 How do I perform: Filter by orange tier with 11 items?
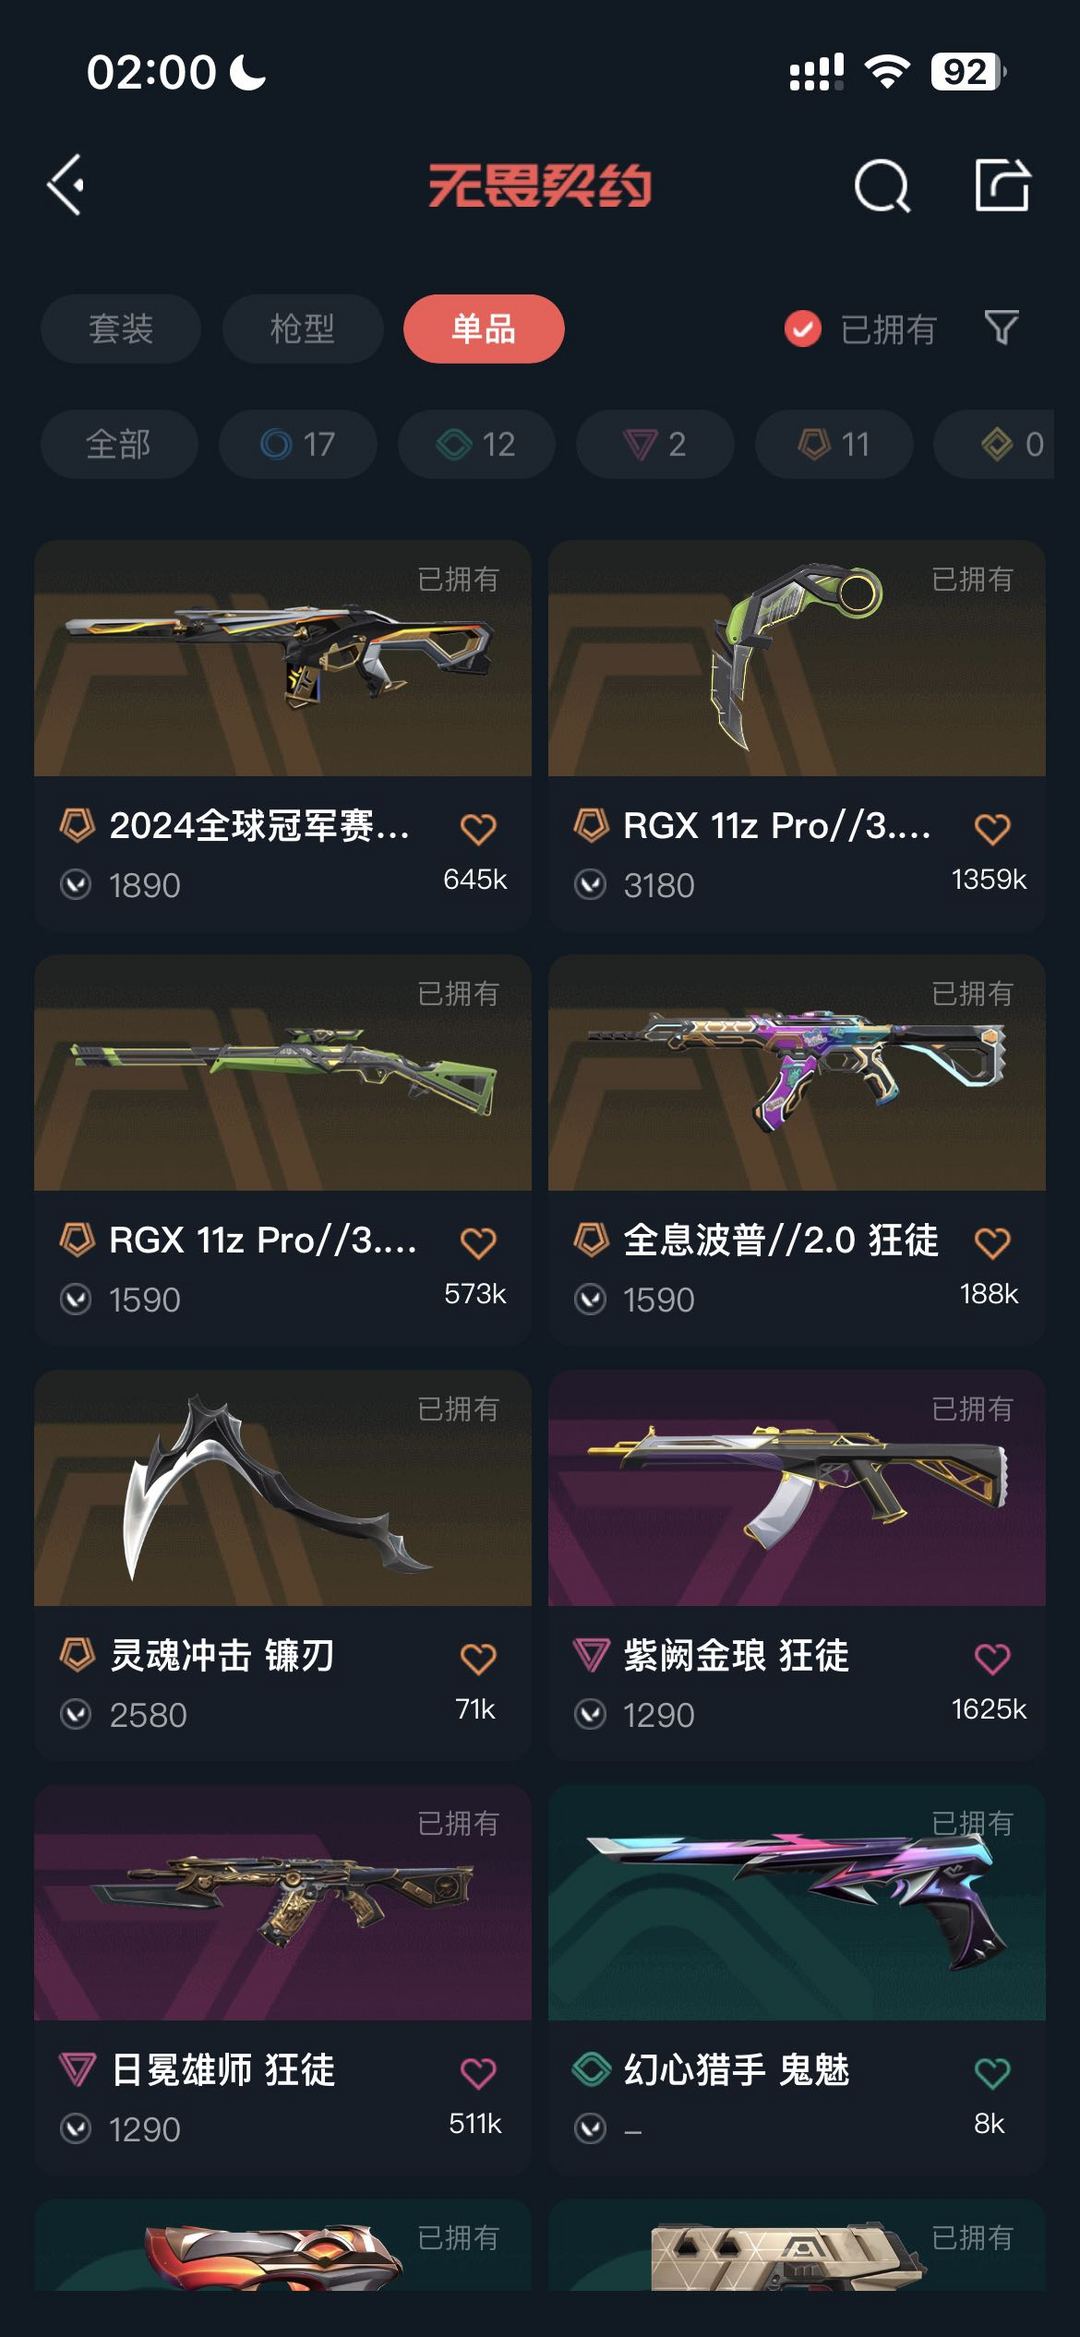click(x=834, y=444)
